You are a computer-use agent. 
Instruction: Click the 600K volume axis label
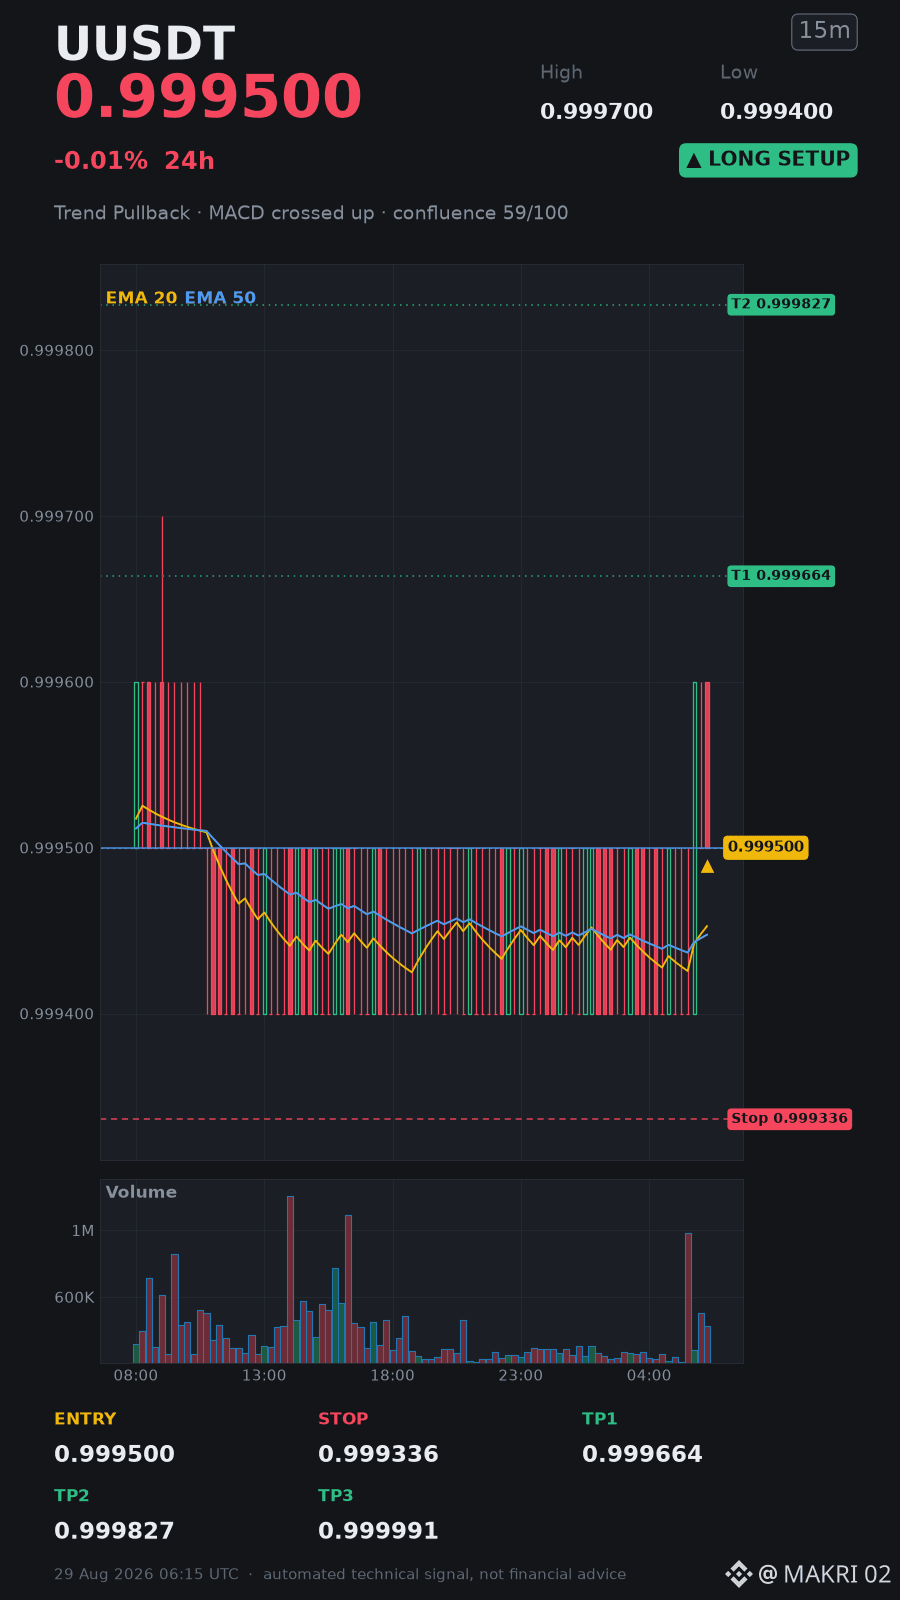(x=75, y=1298)
